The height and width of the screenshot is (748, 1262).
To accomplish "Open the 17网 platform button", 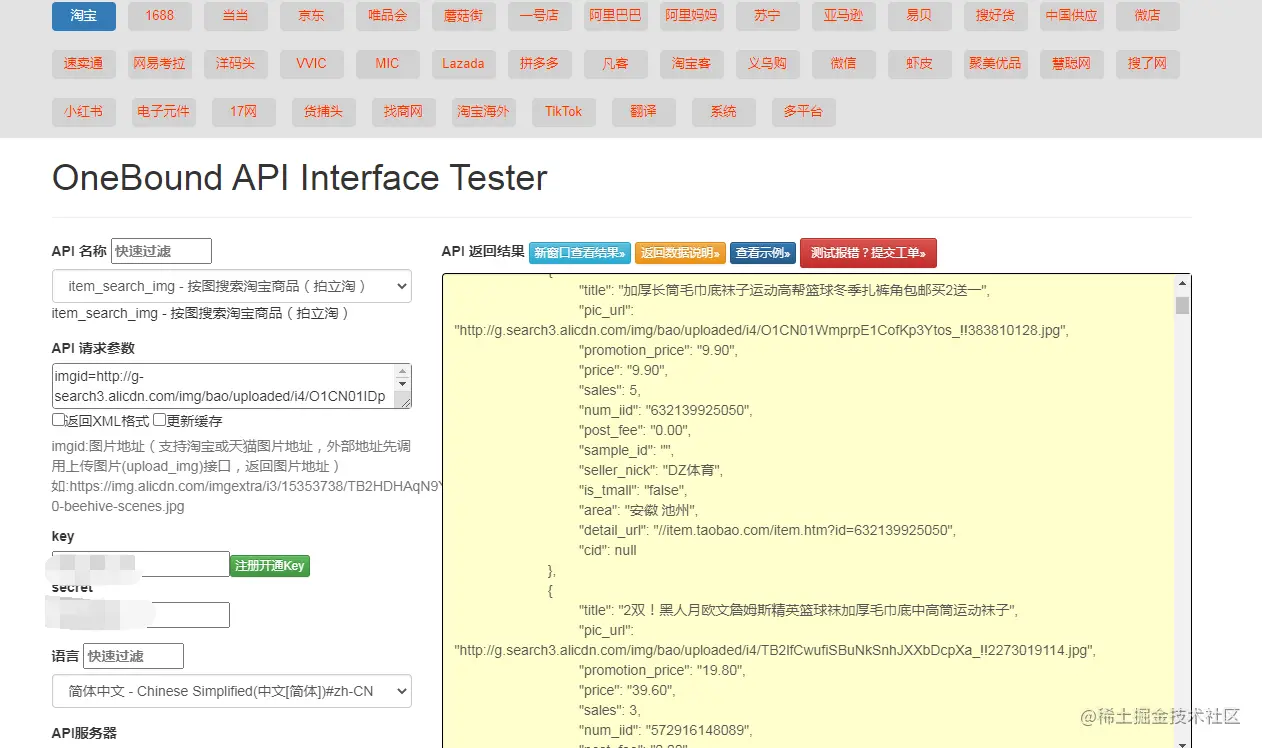I will pyautogui.click(x=244, y=112).
